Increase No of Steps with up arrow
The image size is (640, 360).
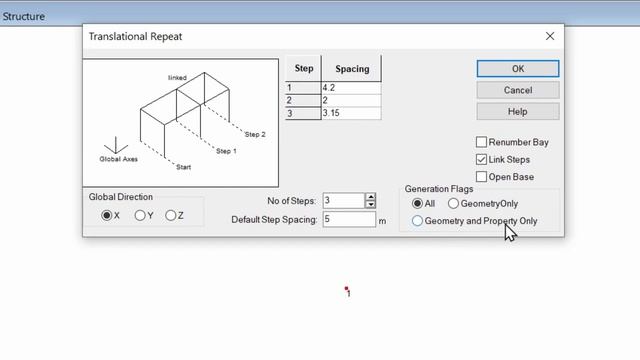(x=370, y=197)
